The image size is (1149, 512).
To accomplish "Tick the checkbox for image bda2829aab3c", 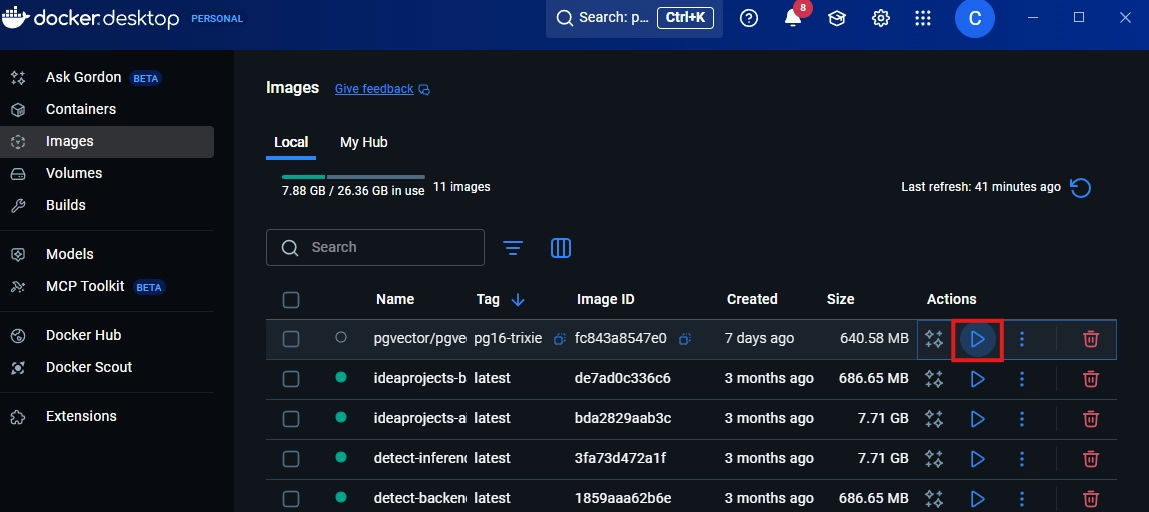I will click(x=291, y=418).
